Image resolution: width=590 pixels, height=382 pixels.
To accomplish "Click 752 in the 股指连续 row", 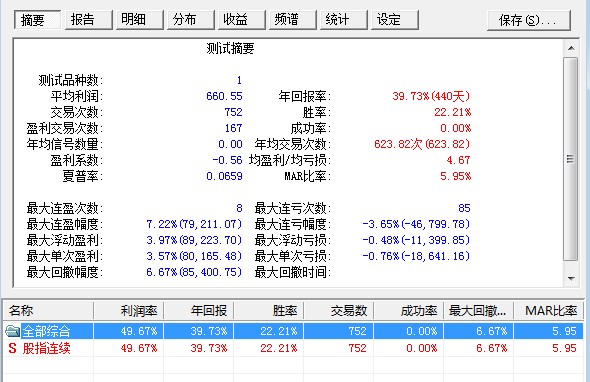I will click(x=357, y=348).
